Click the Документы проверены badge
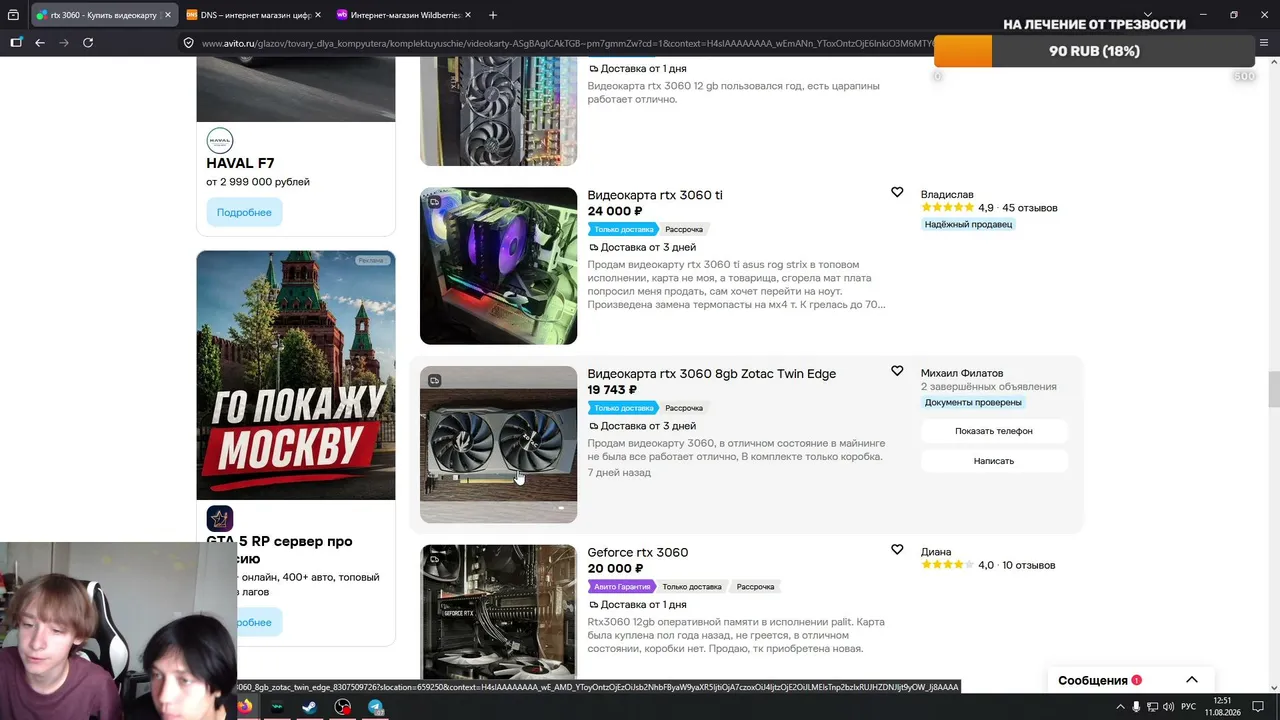 point(973,403)
